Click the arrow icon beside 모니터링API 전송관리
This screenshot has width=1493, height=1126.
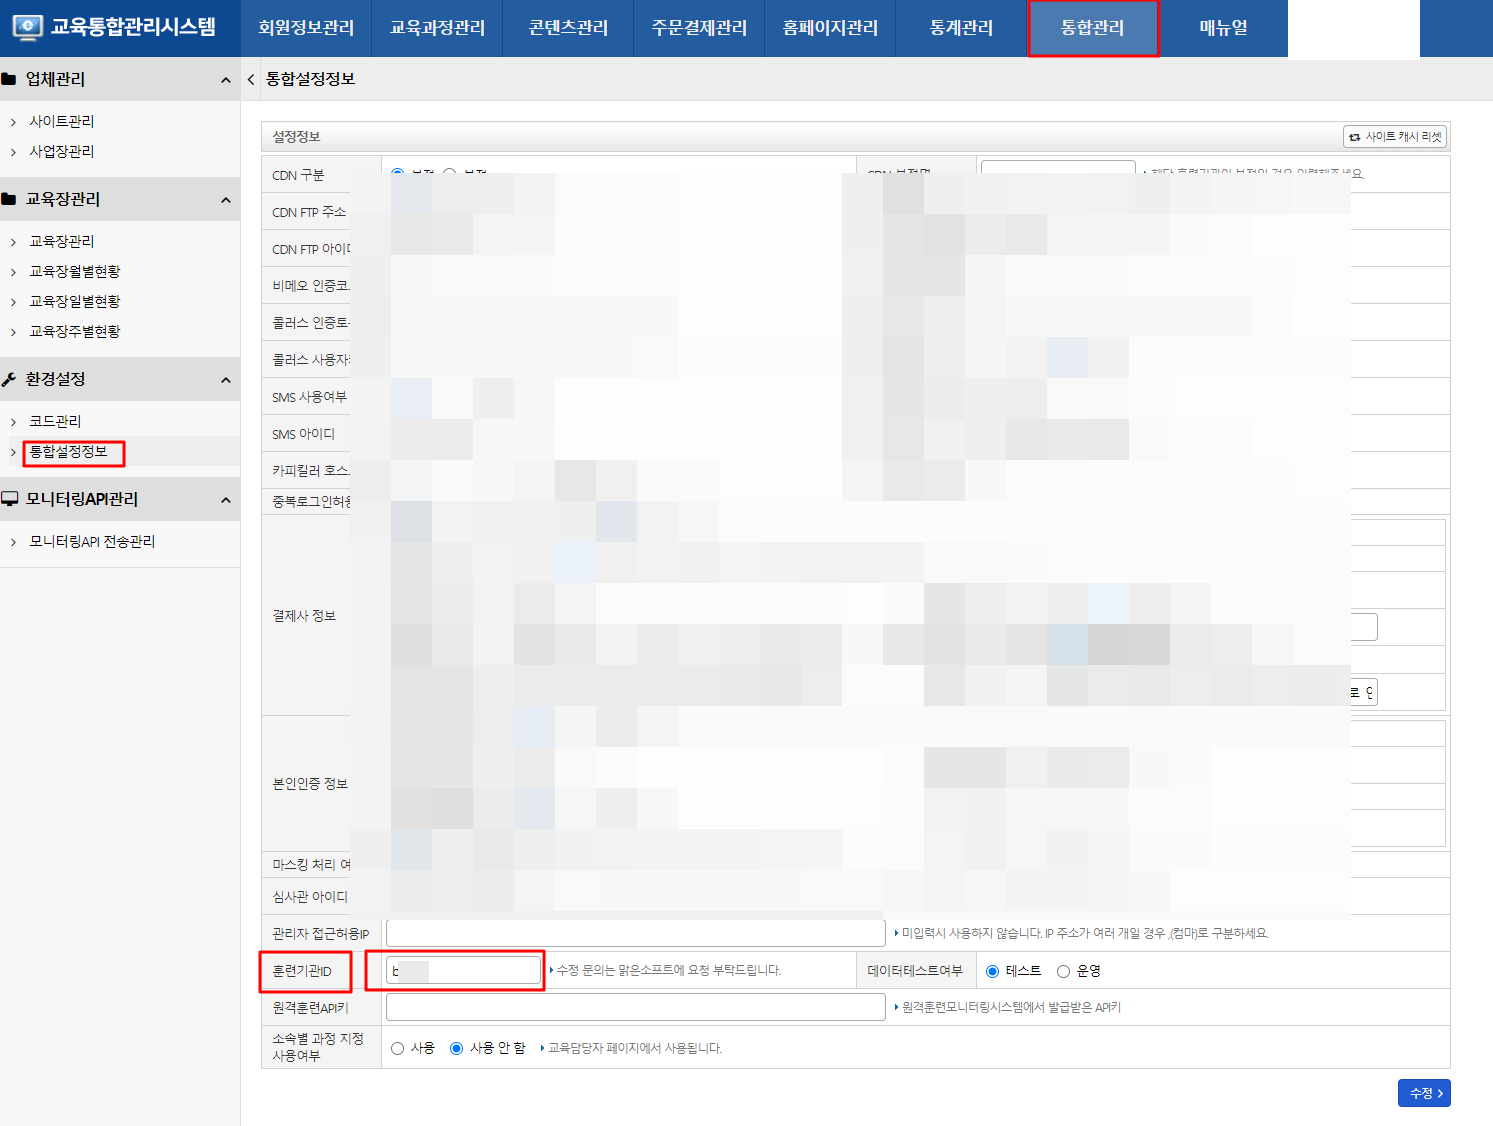pyautogui.click(x=14, y=541)
